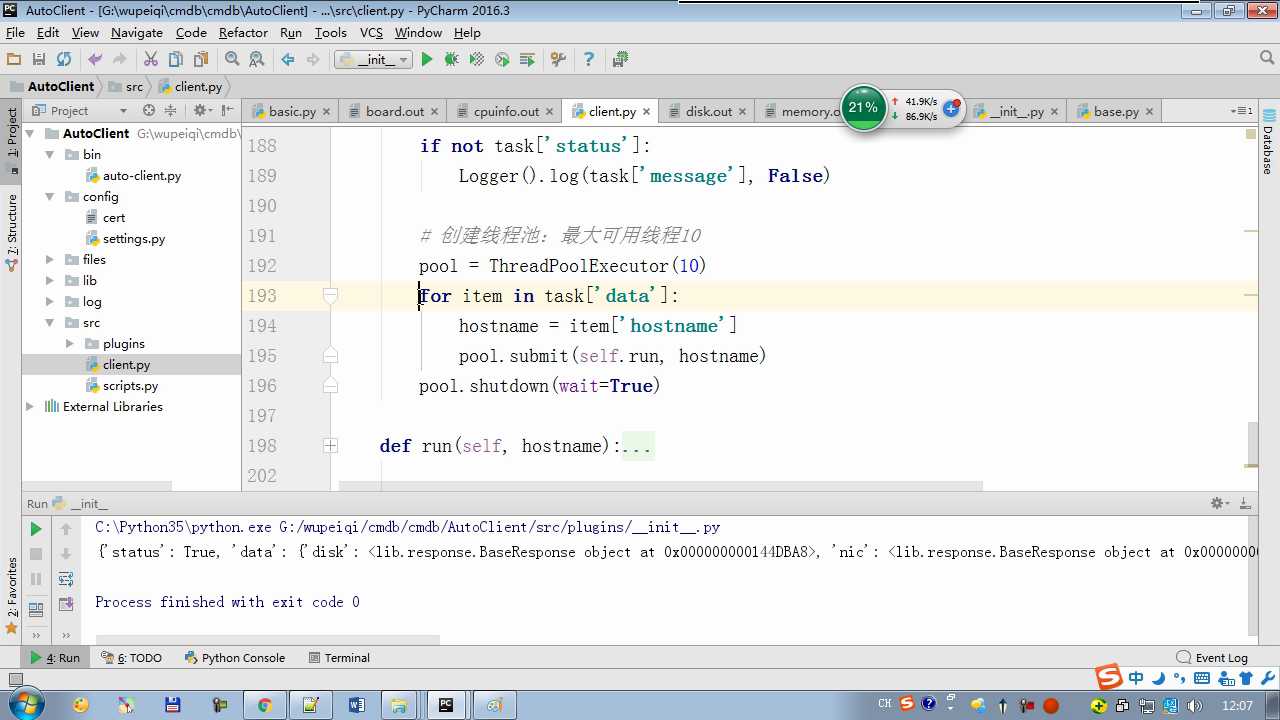Click the Save All toolbar icon
The image size is (1280, 720).
39,60
